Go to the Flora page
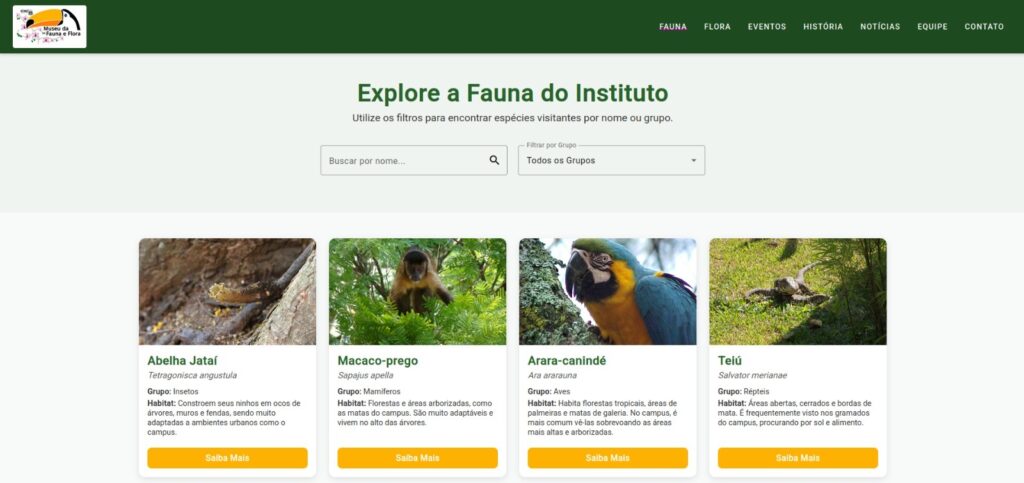The height and width of the screenshot is (483, 1024). [717, 27]
